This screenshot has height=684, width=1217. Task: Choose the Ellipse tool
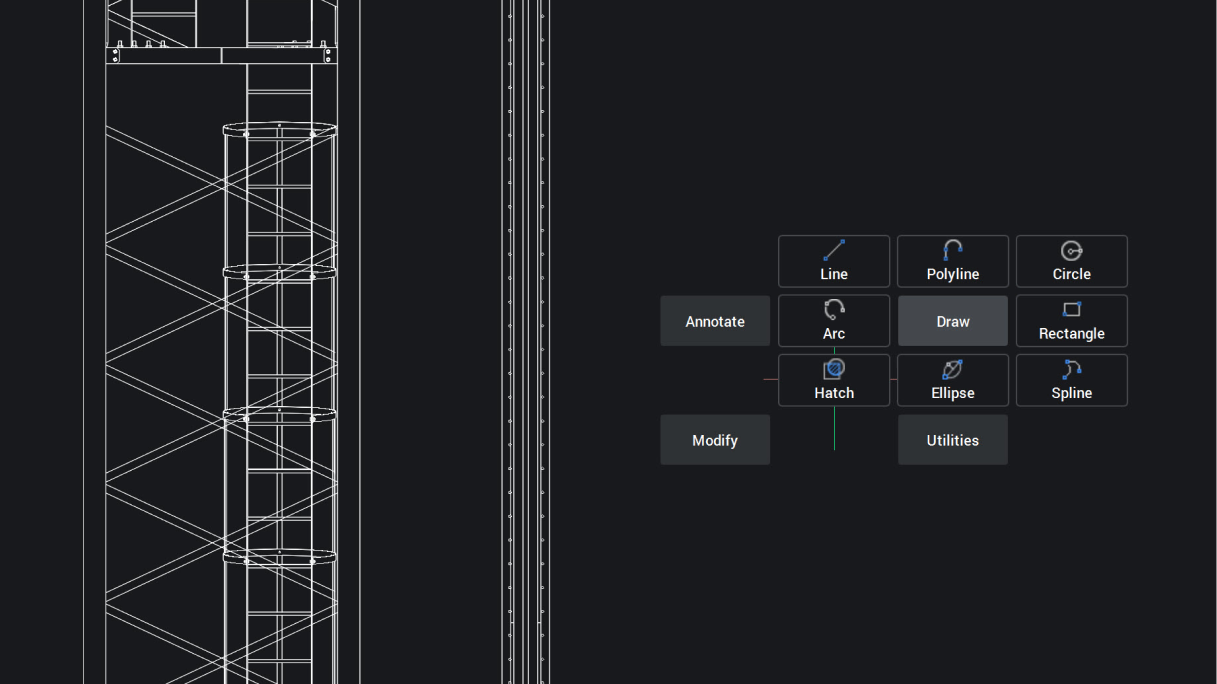(x=953, y=380)
